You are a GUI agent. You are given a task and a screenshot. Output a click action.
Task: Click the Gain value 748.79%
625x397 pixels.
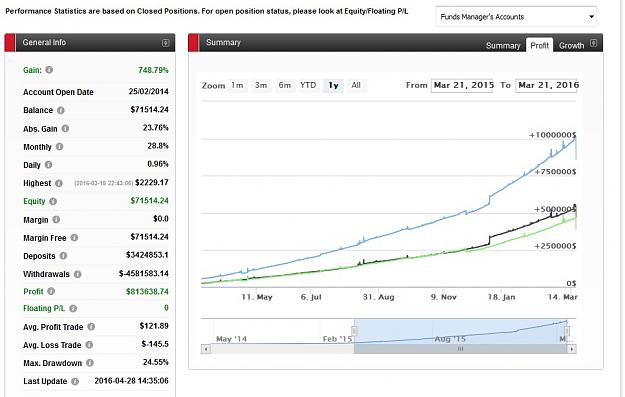coord(153,70)
